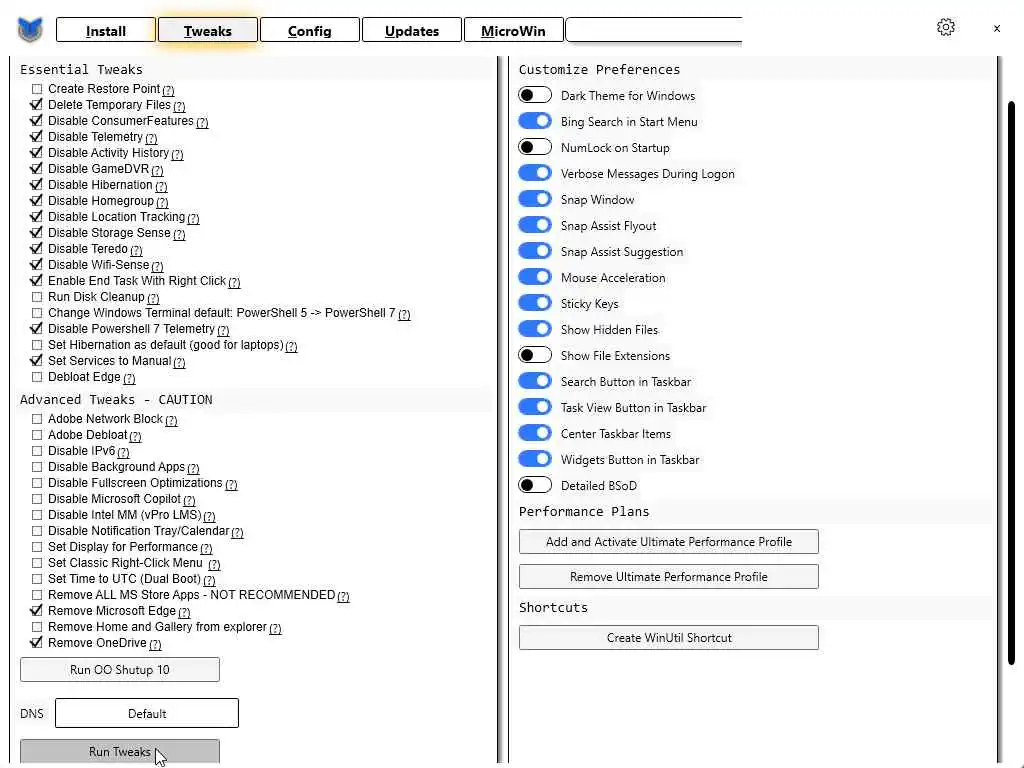This screenshot has height=768, width=1024.
Task: Open the MicroWin tab
Action: coord(513,31)
